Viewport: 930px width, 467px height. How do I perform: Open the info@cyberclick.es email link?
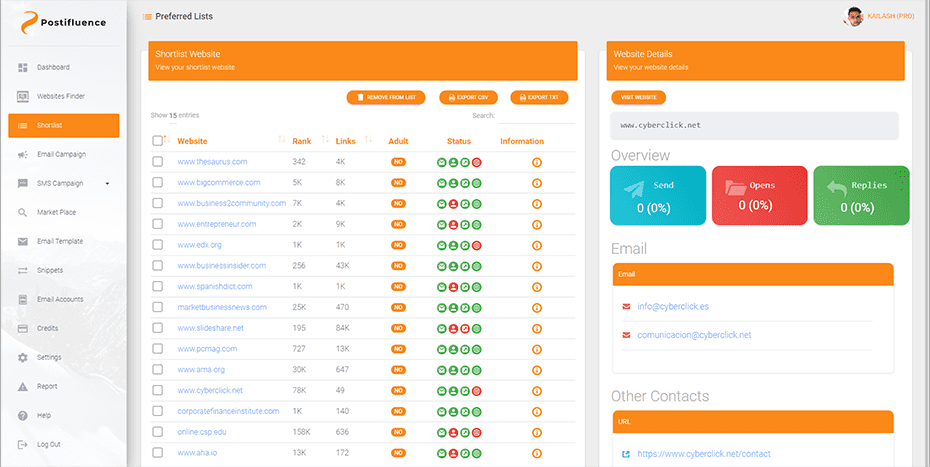[672, 306]
